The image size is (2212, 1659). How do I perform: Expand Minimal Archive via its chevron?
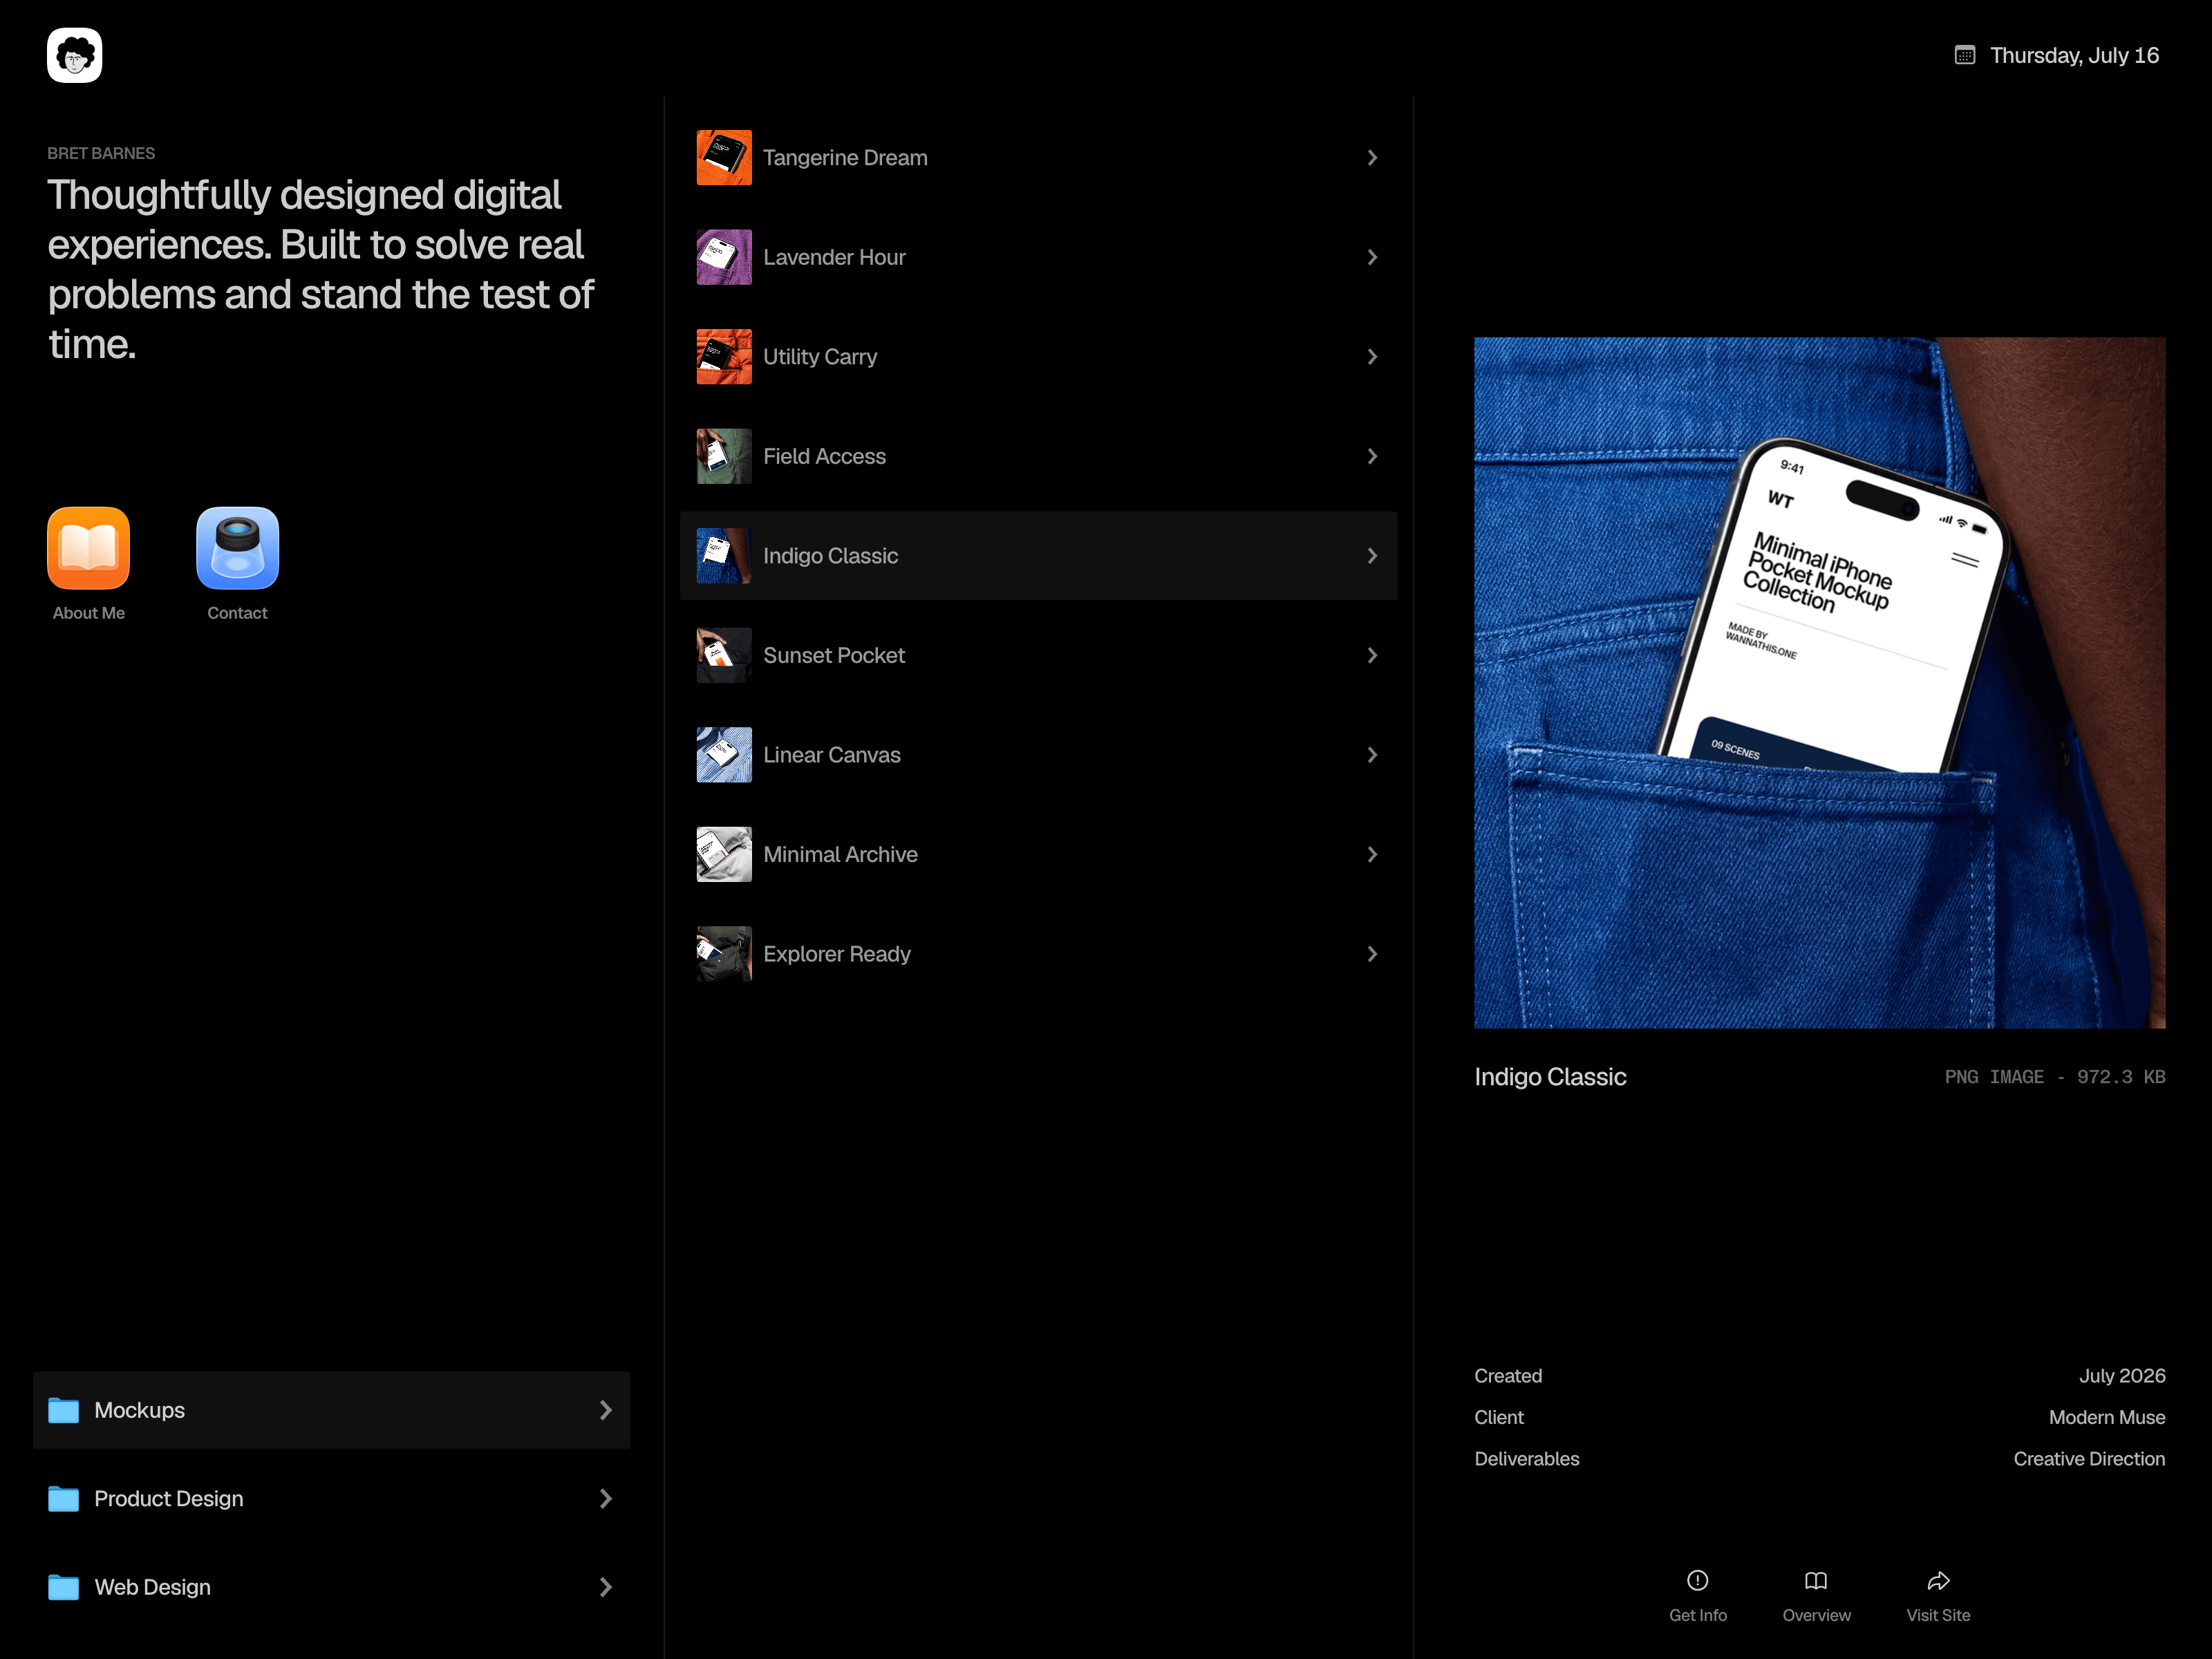click(1372, 854)
